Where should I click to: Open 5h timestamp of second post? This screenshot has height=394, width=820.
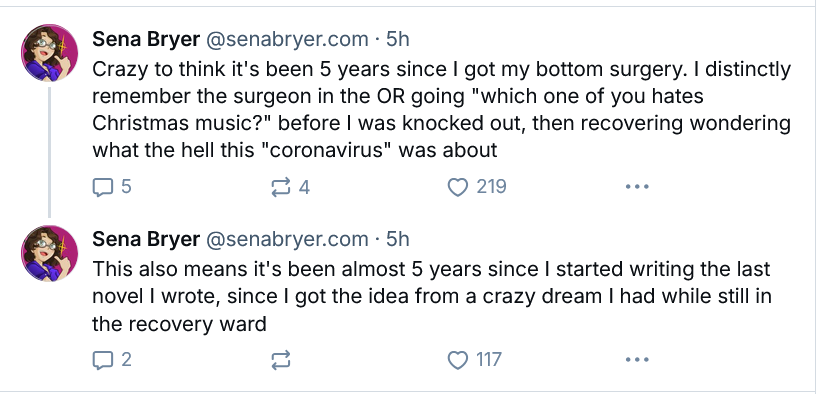click(x=397, y=239)
